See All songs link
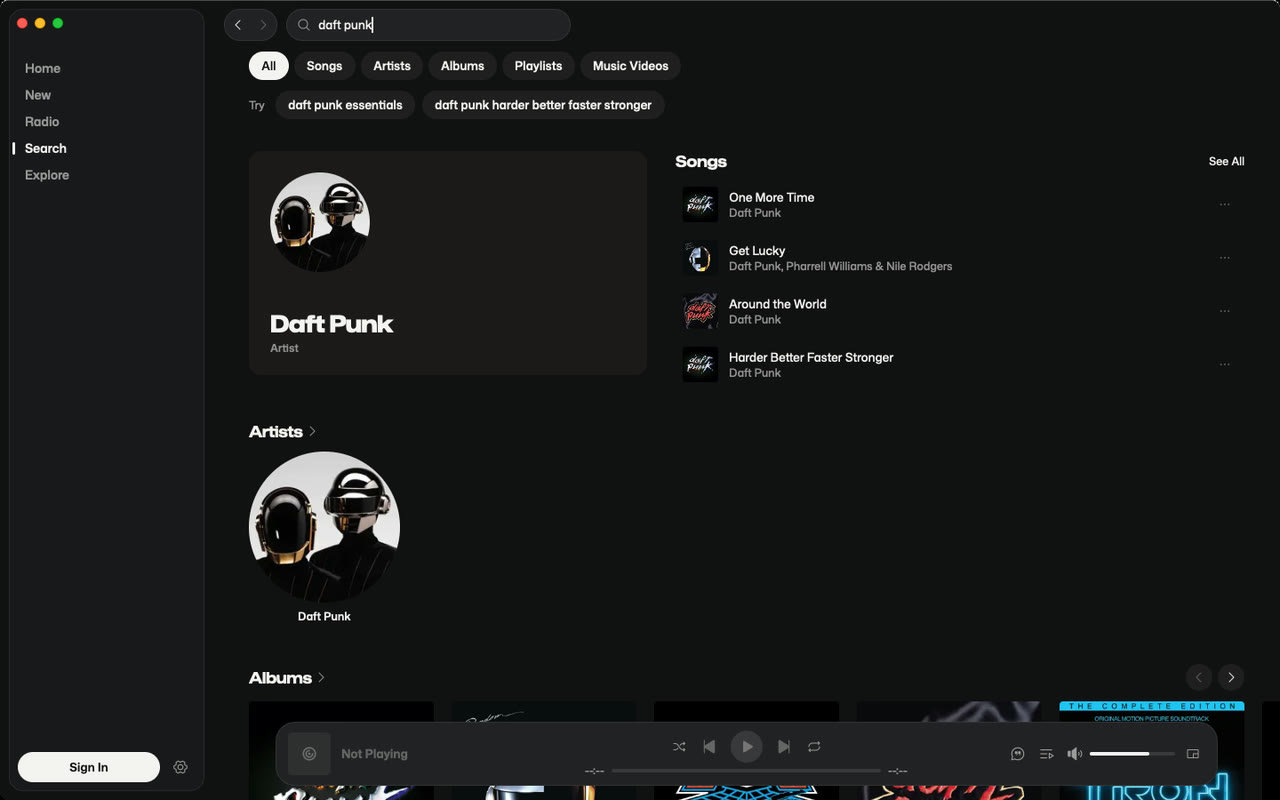This screenshot has width=1280, height=800. click(1226, 161)
